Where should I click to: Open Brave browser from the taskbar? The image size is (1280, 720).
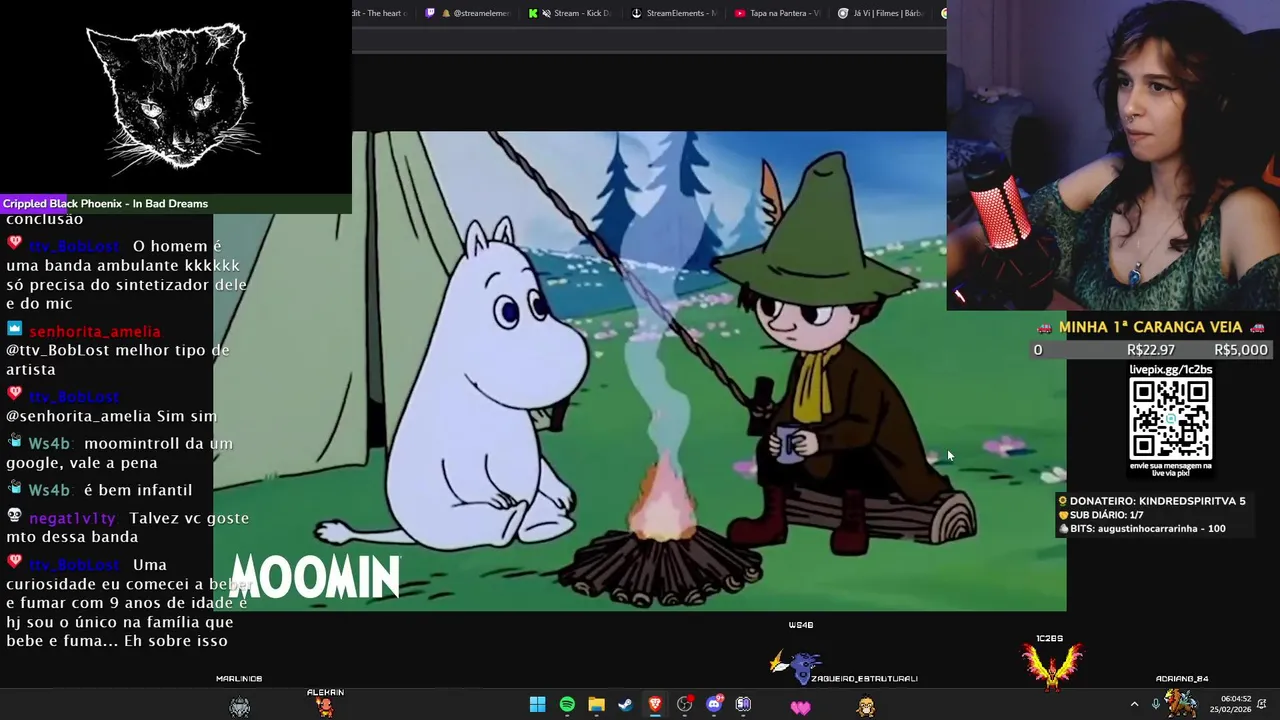click(655, 705)
